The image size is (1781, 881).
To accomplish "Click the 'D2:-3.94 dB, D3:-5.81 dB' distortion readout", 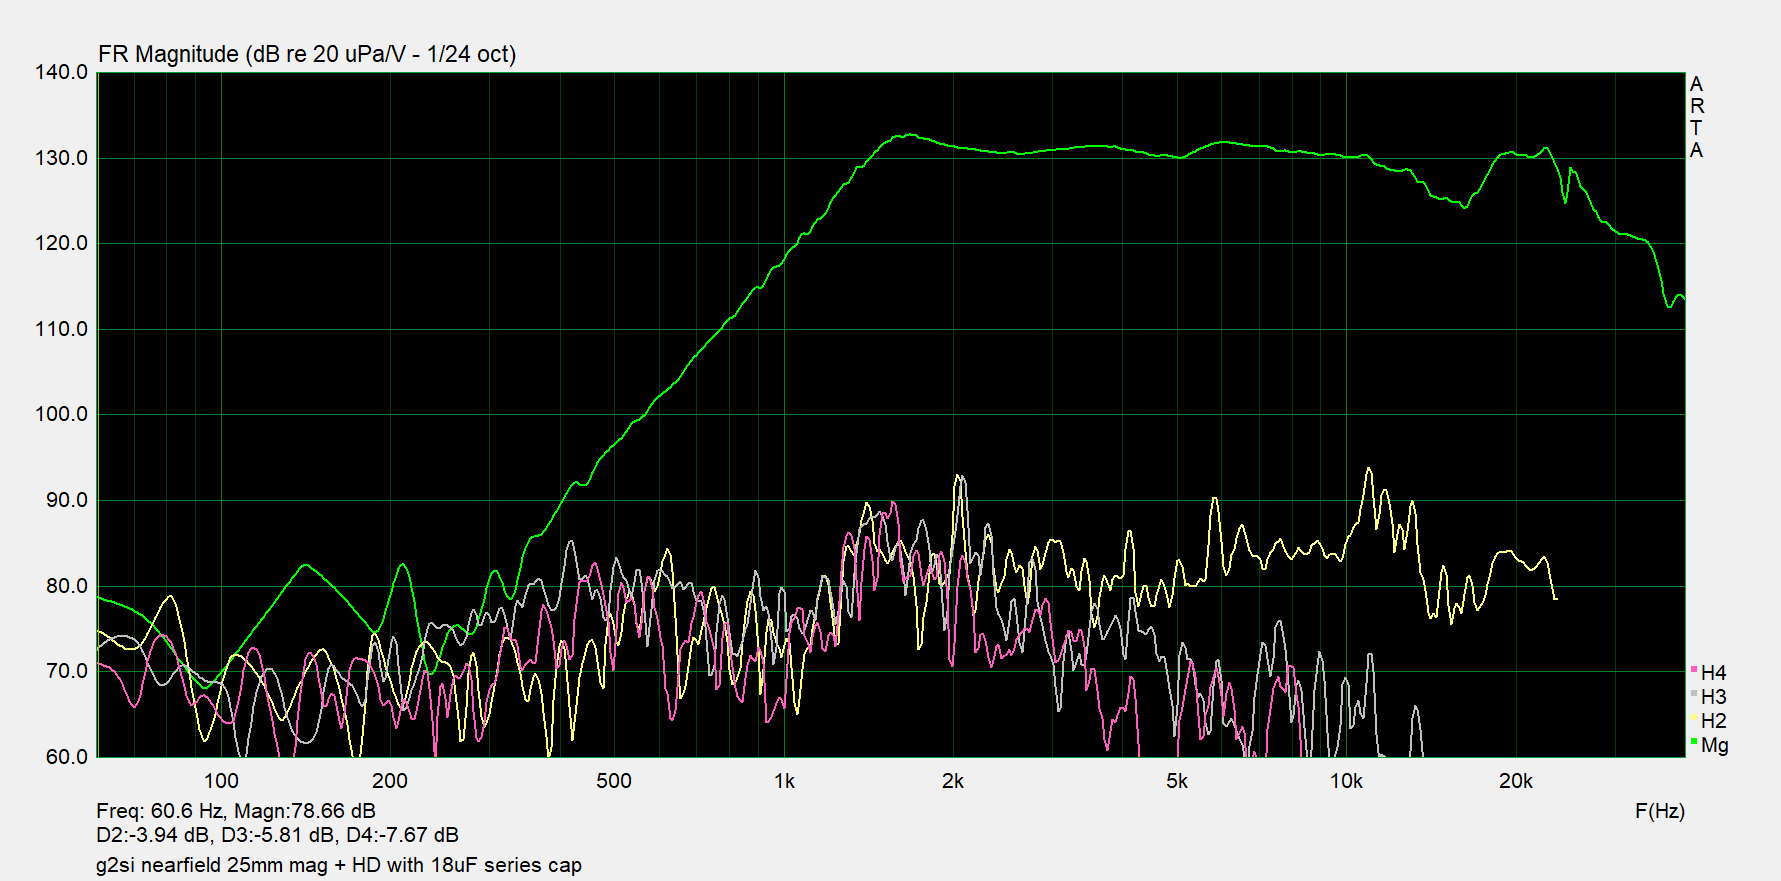I will [x=215, y=835].
